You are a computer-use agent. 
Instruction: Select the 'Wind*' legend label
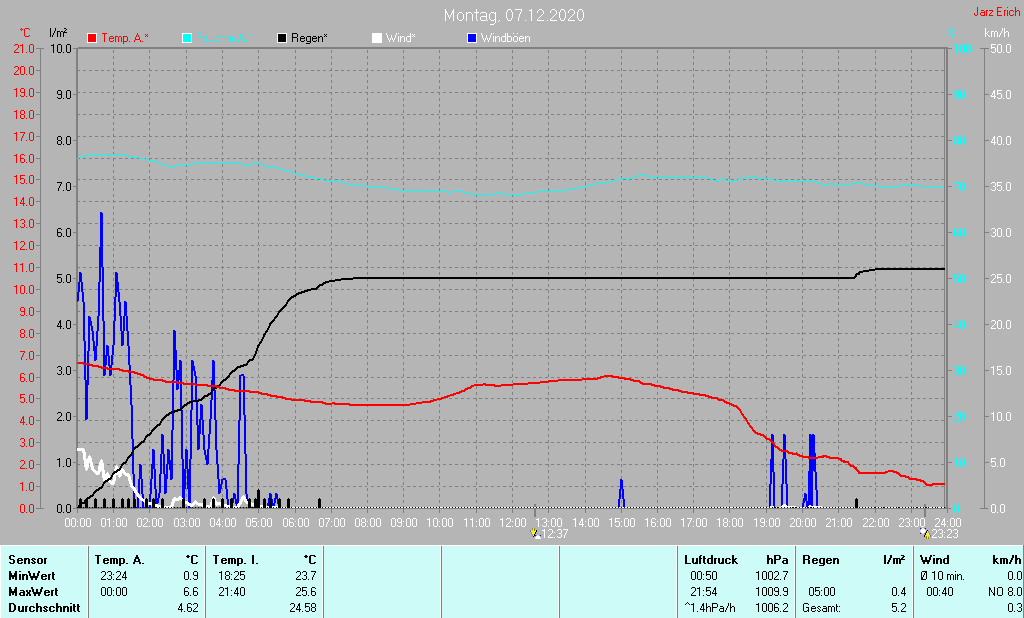pos(400,39)
